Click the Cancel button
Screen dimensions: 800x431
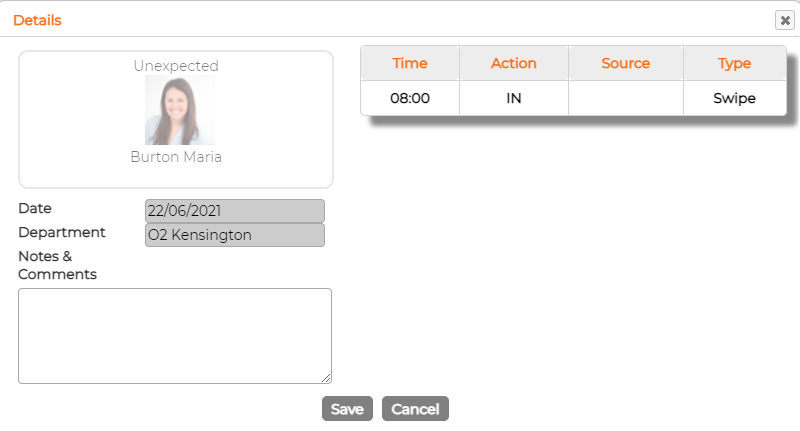tap(415, 409)
